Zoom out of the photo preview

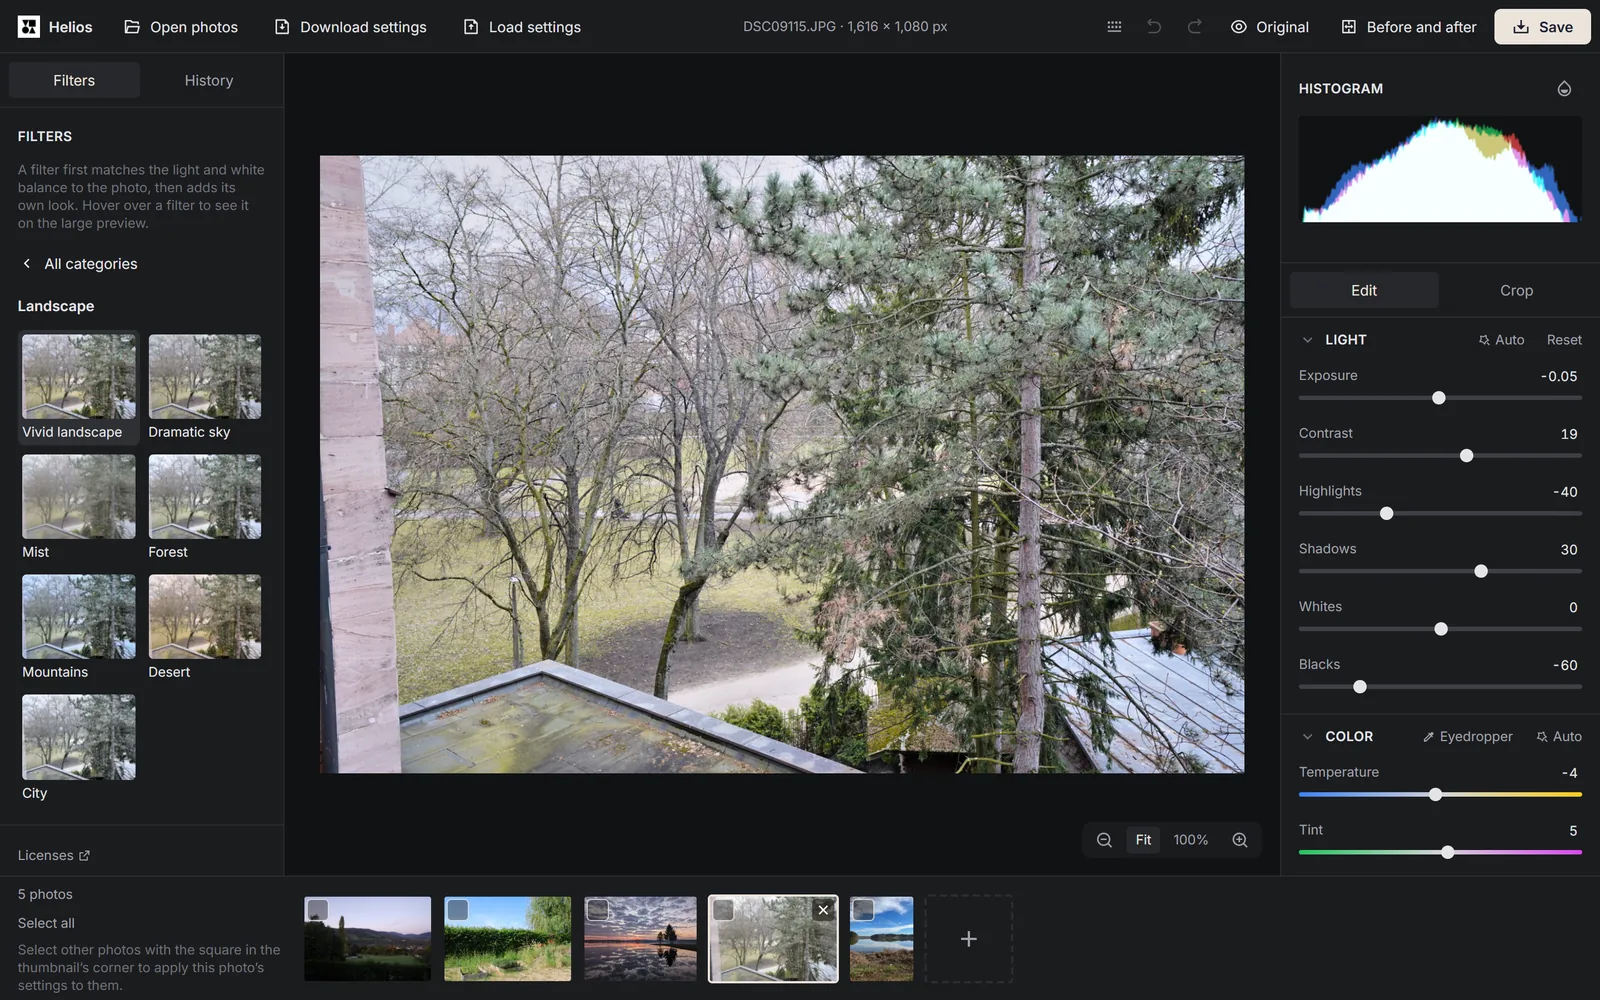point(1104,840)
